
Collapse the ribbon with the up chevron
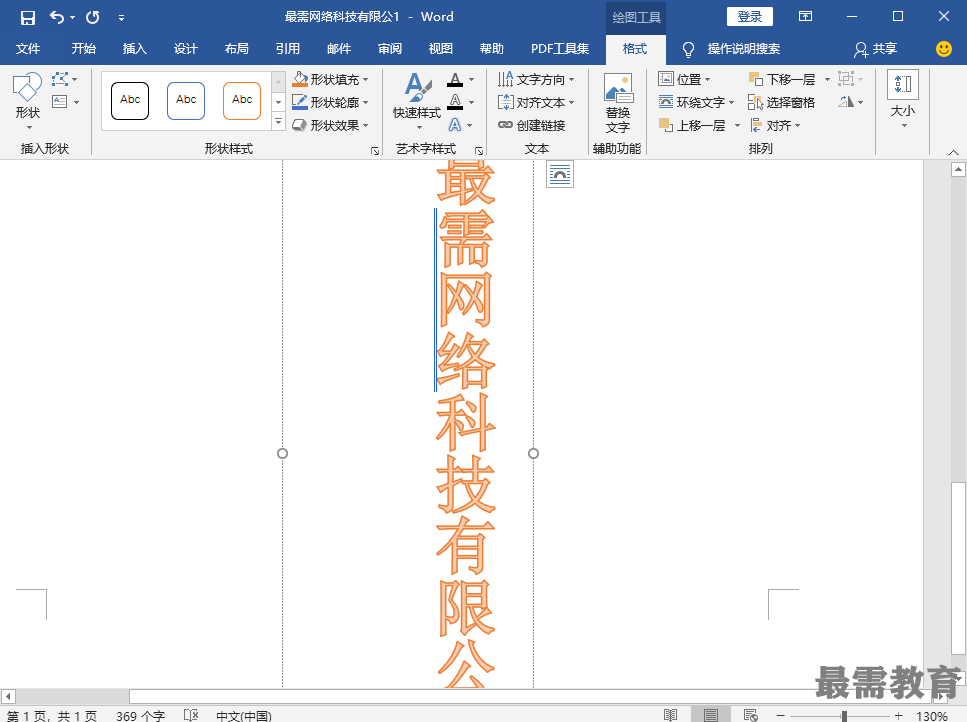[953, 152]
